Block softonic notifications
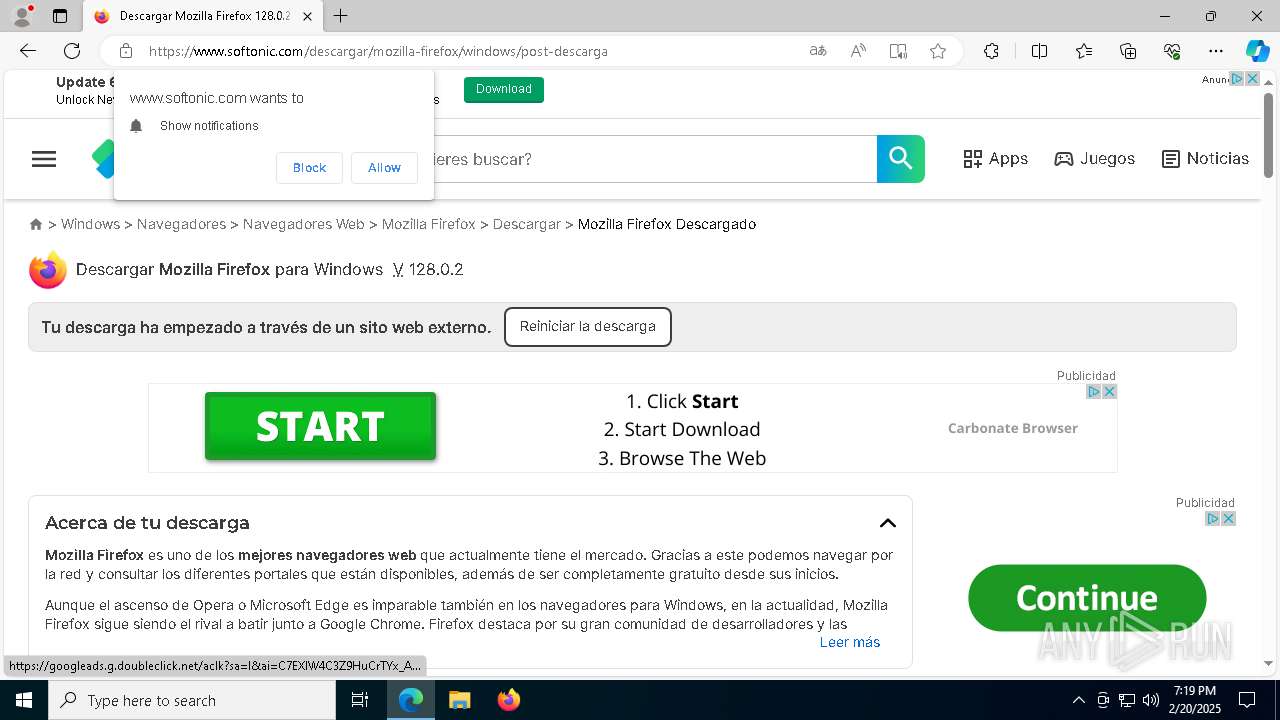Screen dimensions: 1280x720 click(x=309, y=168)
